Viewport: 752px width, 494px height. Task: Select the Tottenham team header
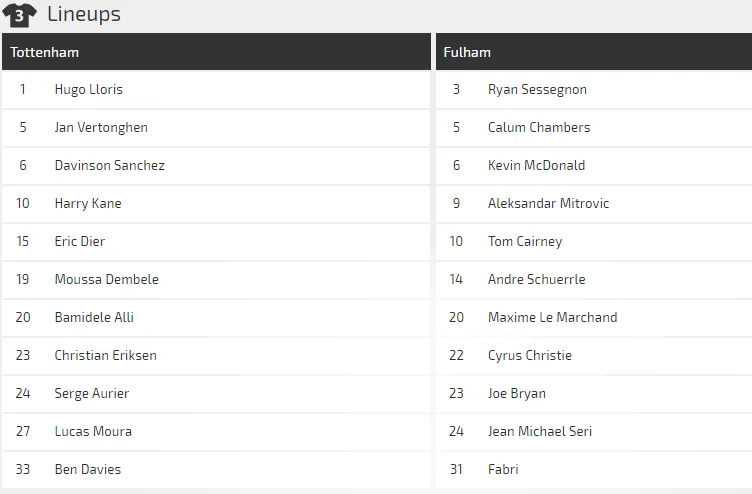[45, 52]
